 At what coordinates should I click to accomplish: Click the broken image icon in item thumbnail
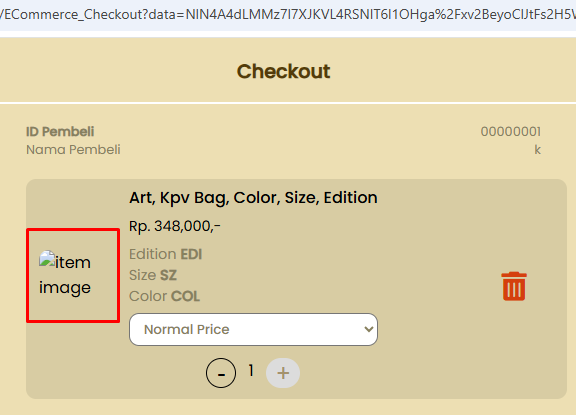[x=47, y=259]
